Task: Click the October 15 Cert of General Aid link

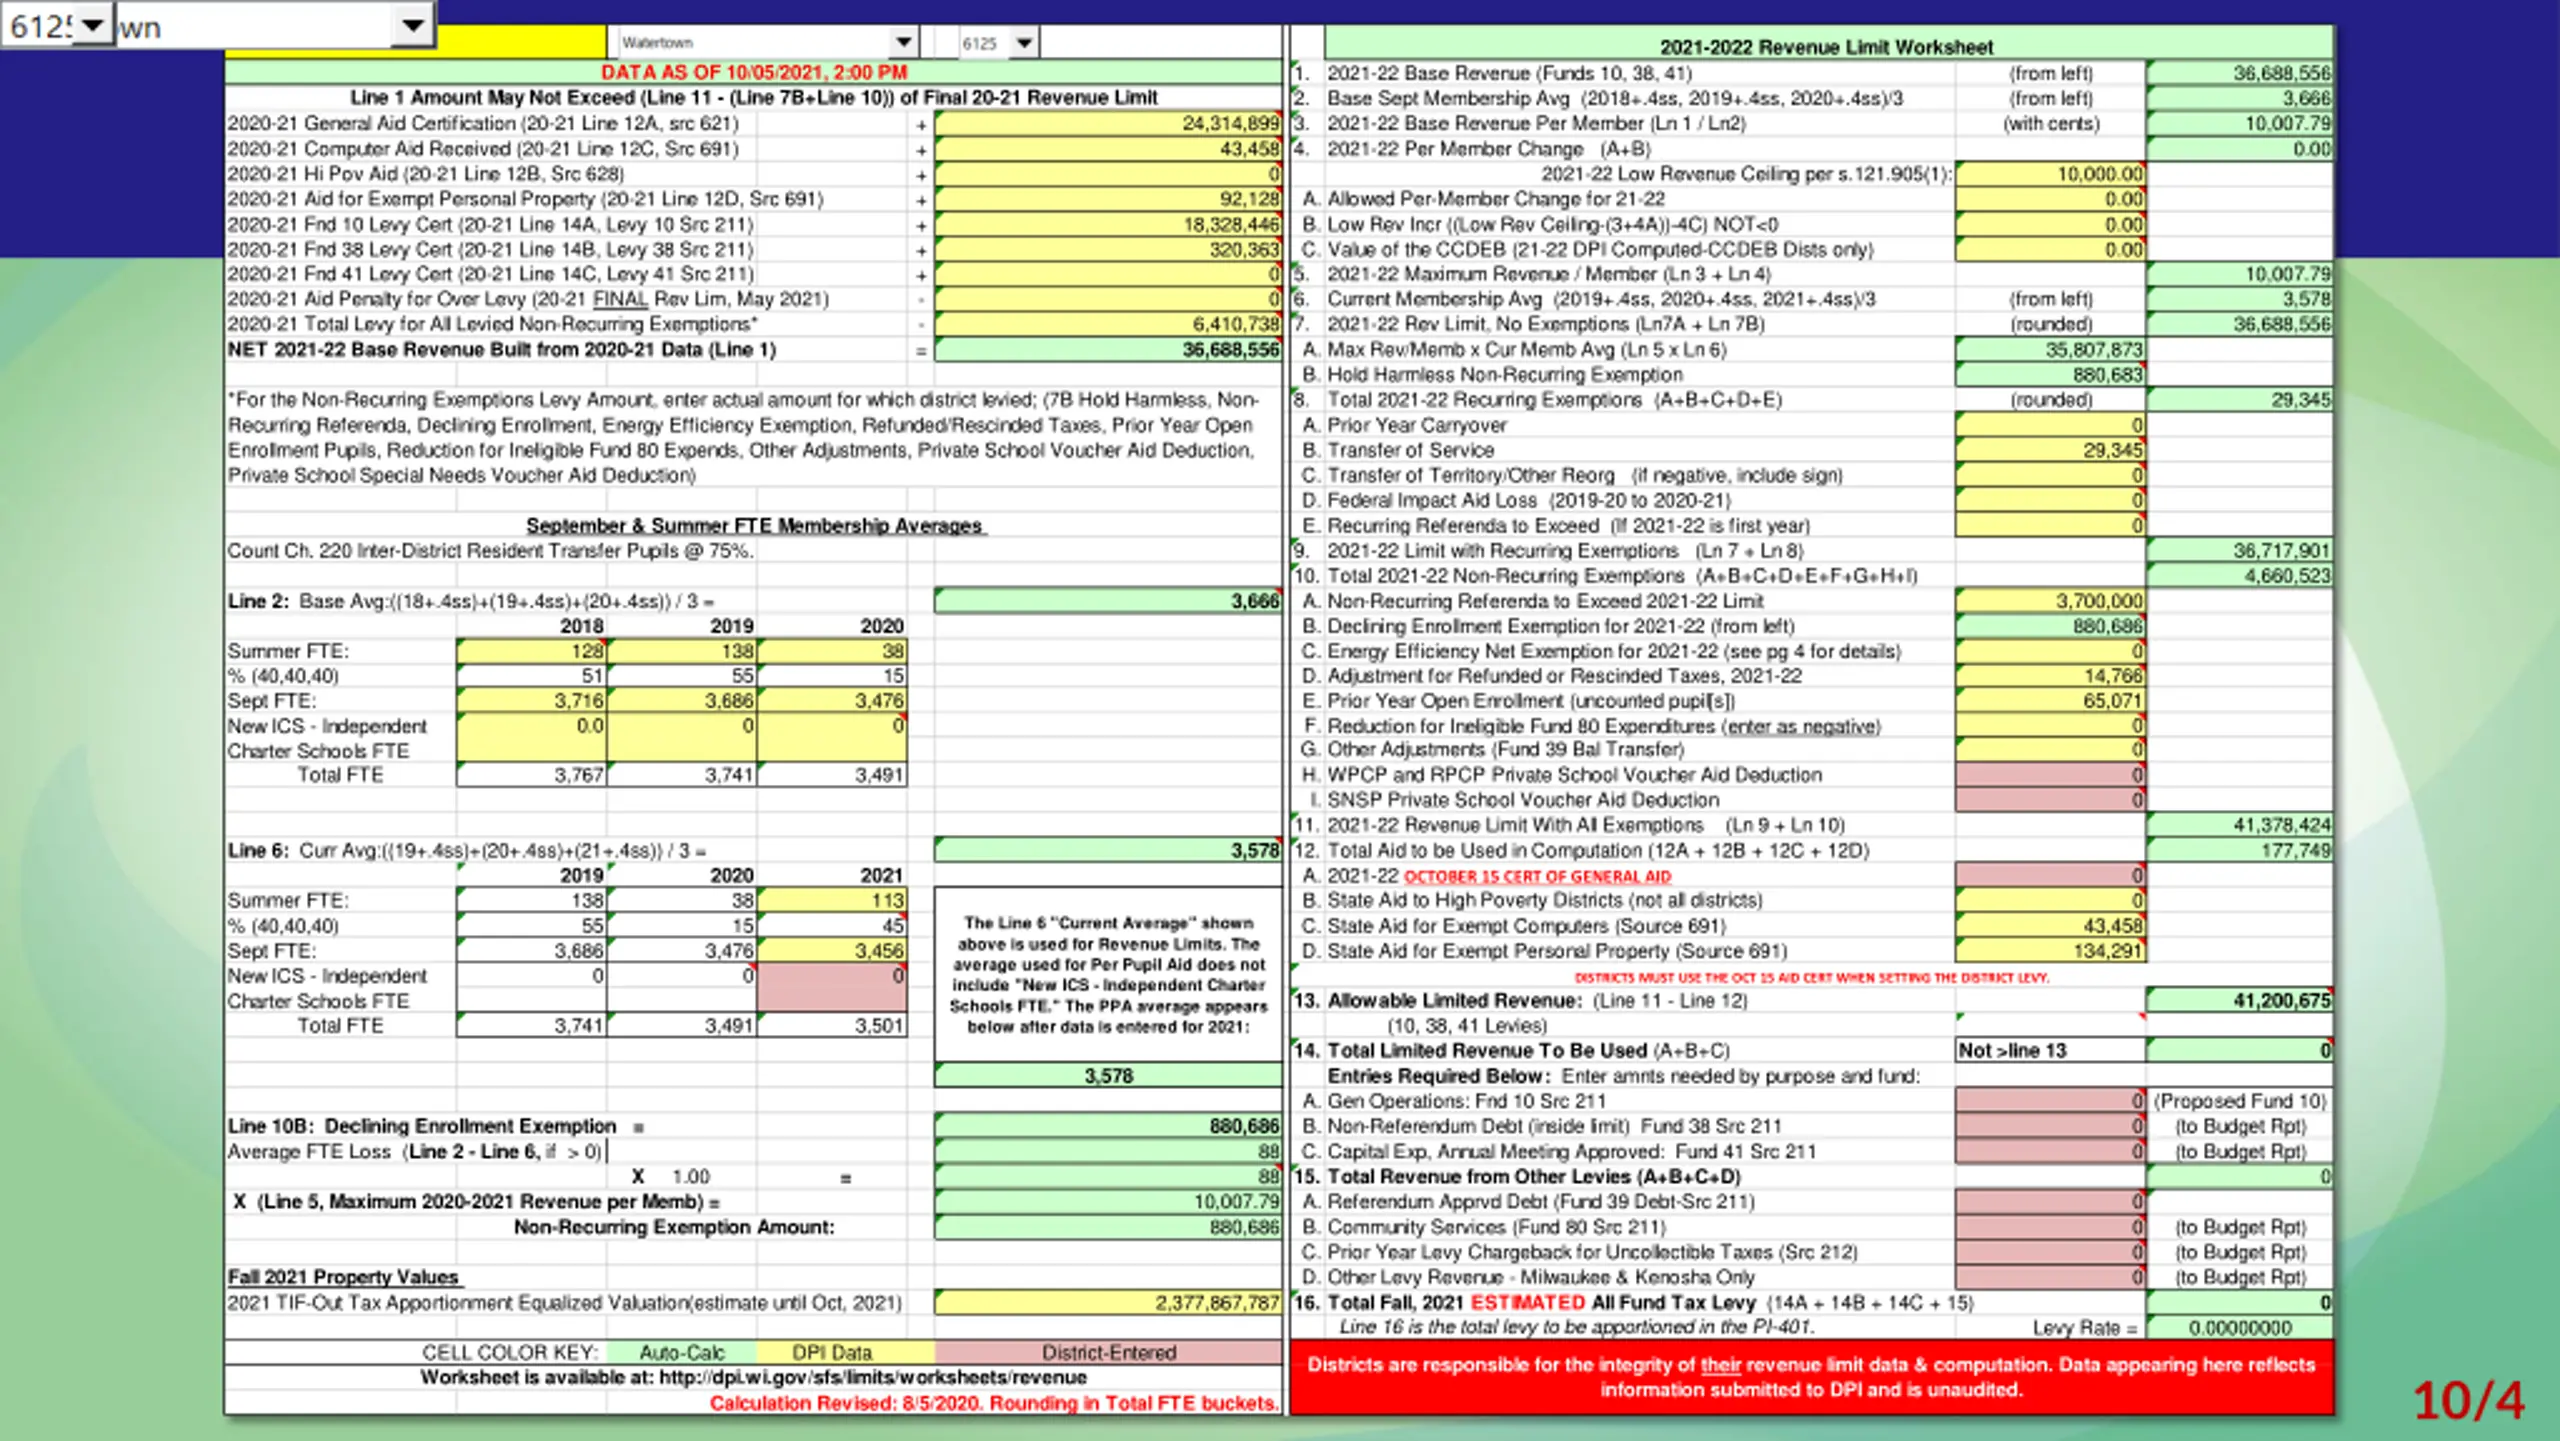Action: pos(1537,876)
